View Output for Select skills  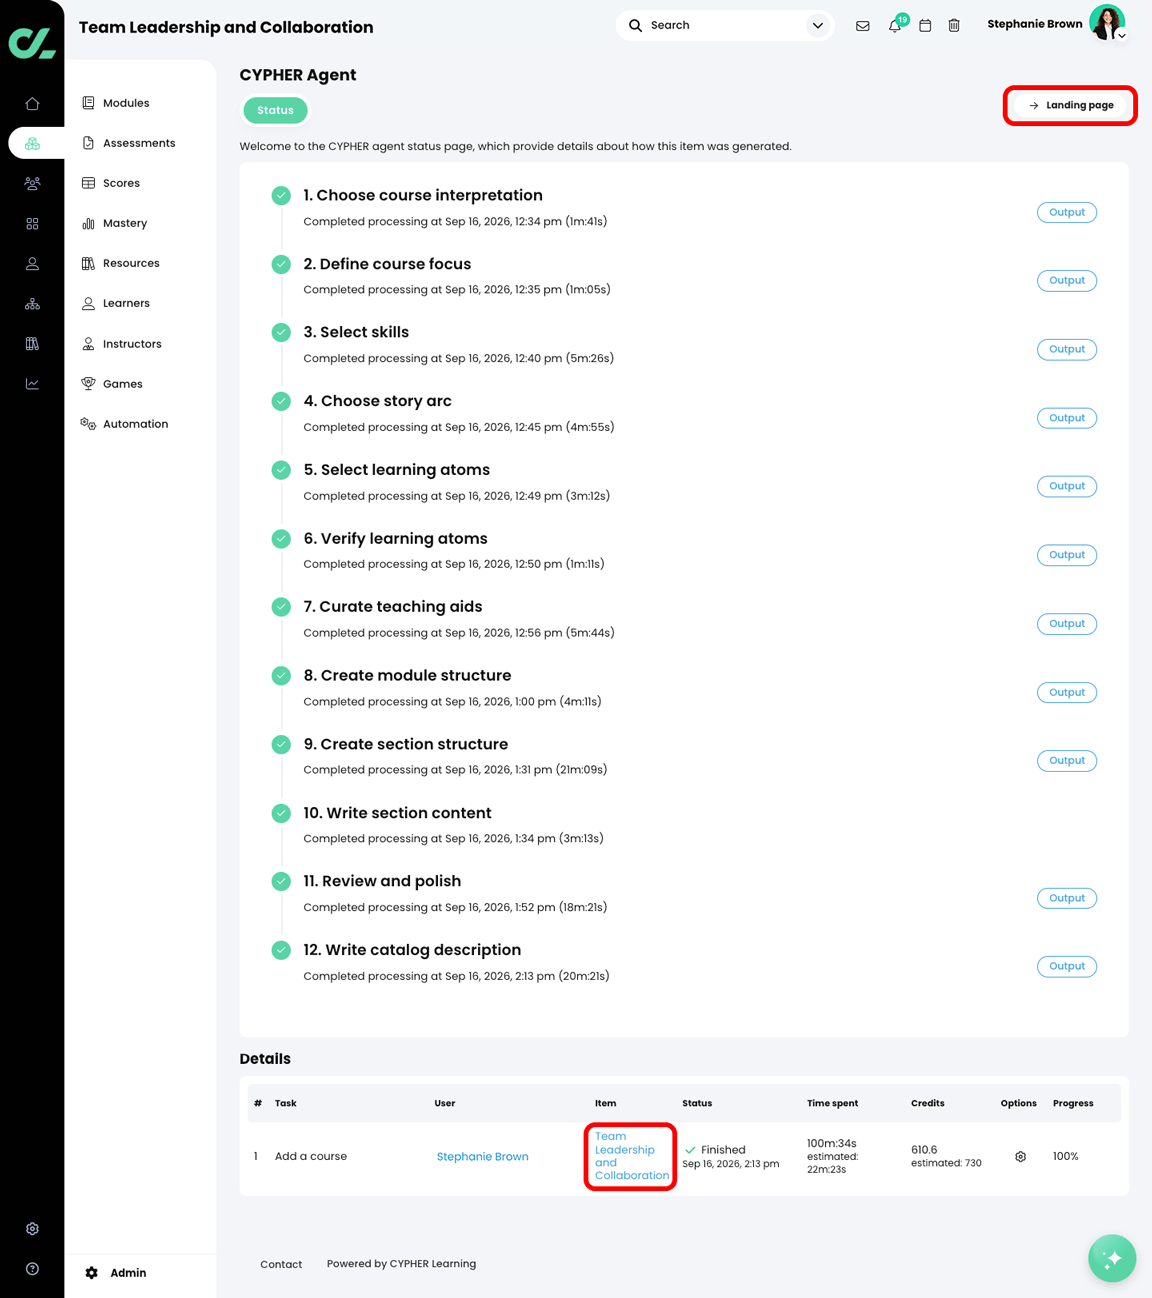click(1067, 349)
